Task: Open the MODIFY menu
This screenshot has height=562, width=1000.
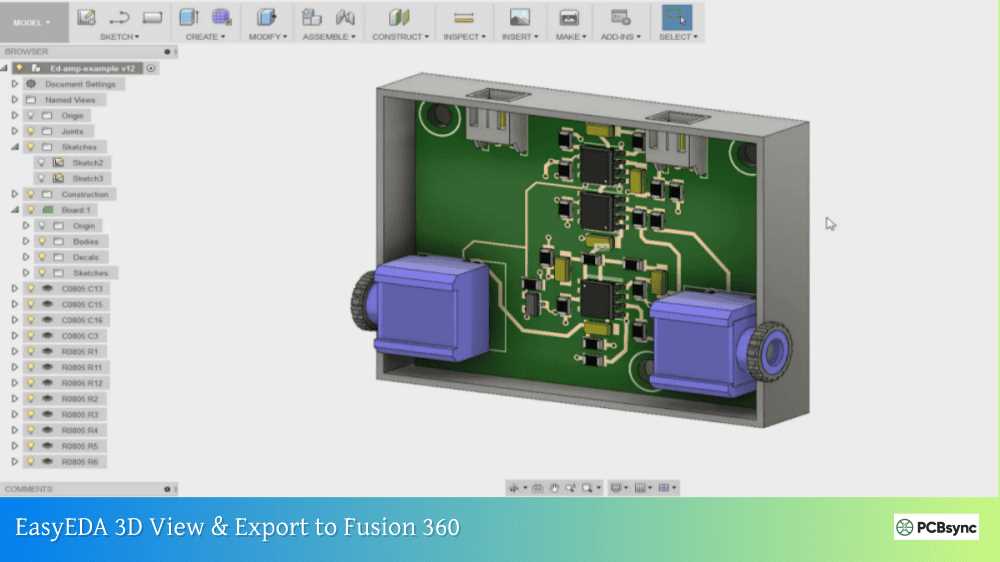Action: [x=268, y=37]
